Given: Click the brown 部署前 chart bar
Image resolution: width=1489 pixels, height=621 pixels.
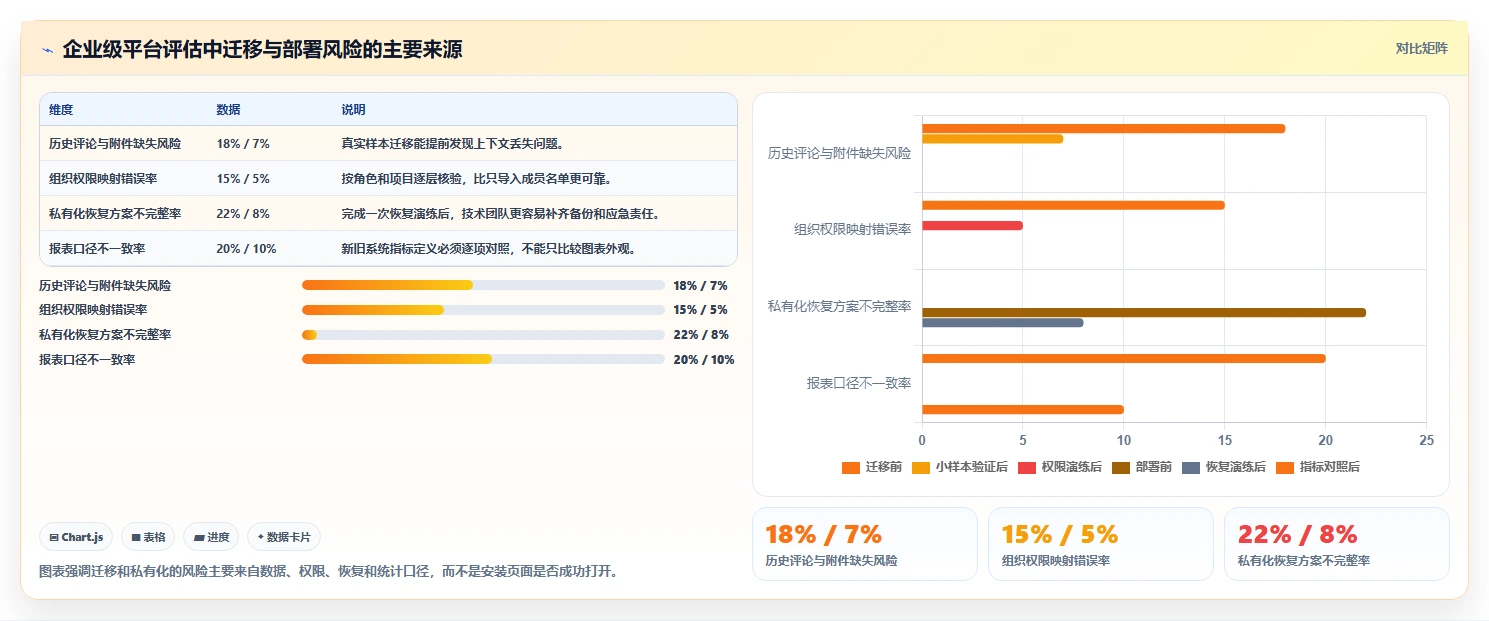Looking at the screenshot, I should (1144, 313).
